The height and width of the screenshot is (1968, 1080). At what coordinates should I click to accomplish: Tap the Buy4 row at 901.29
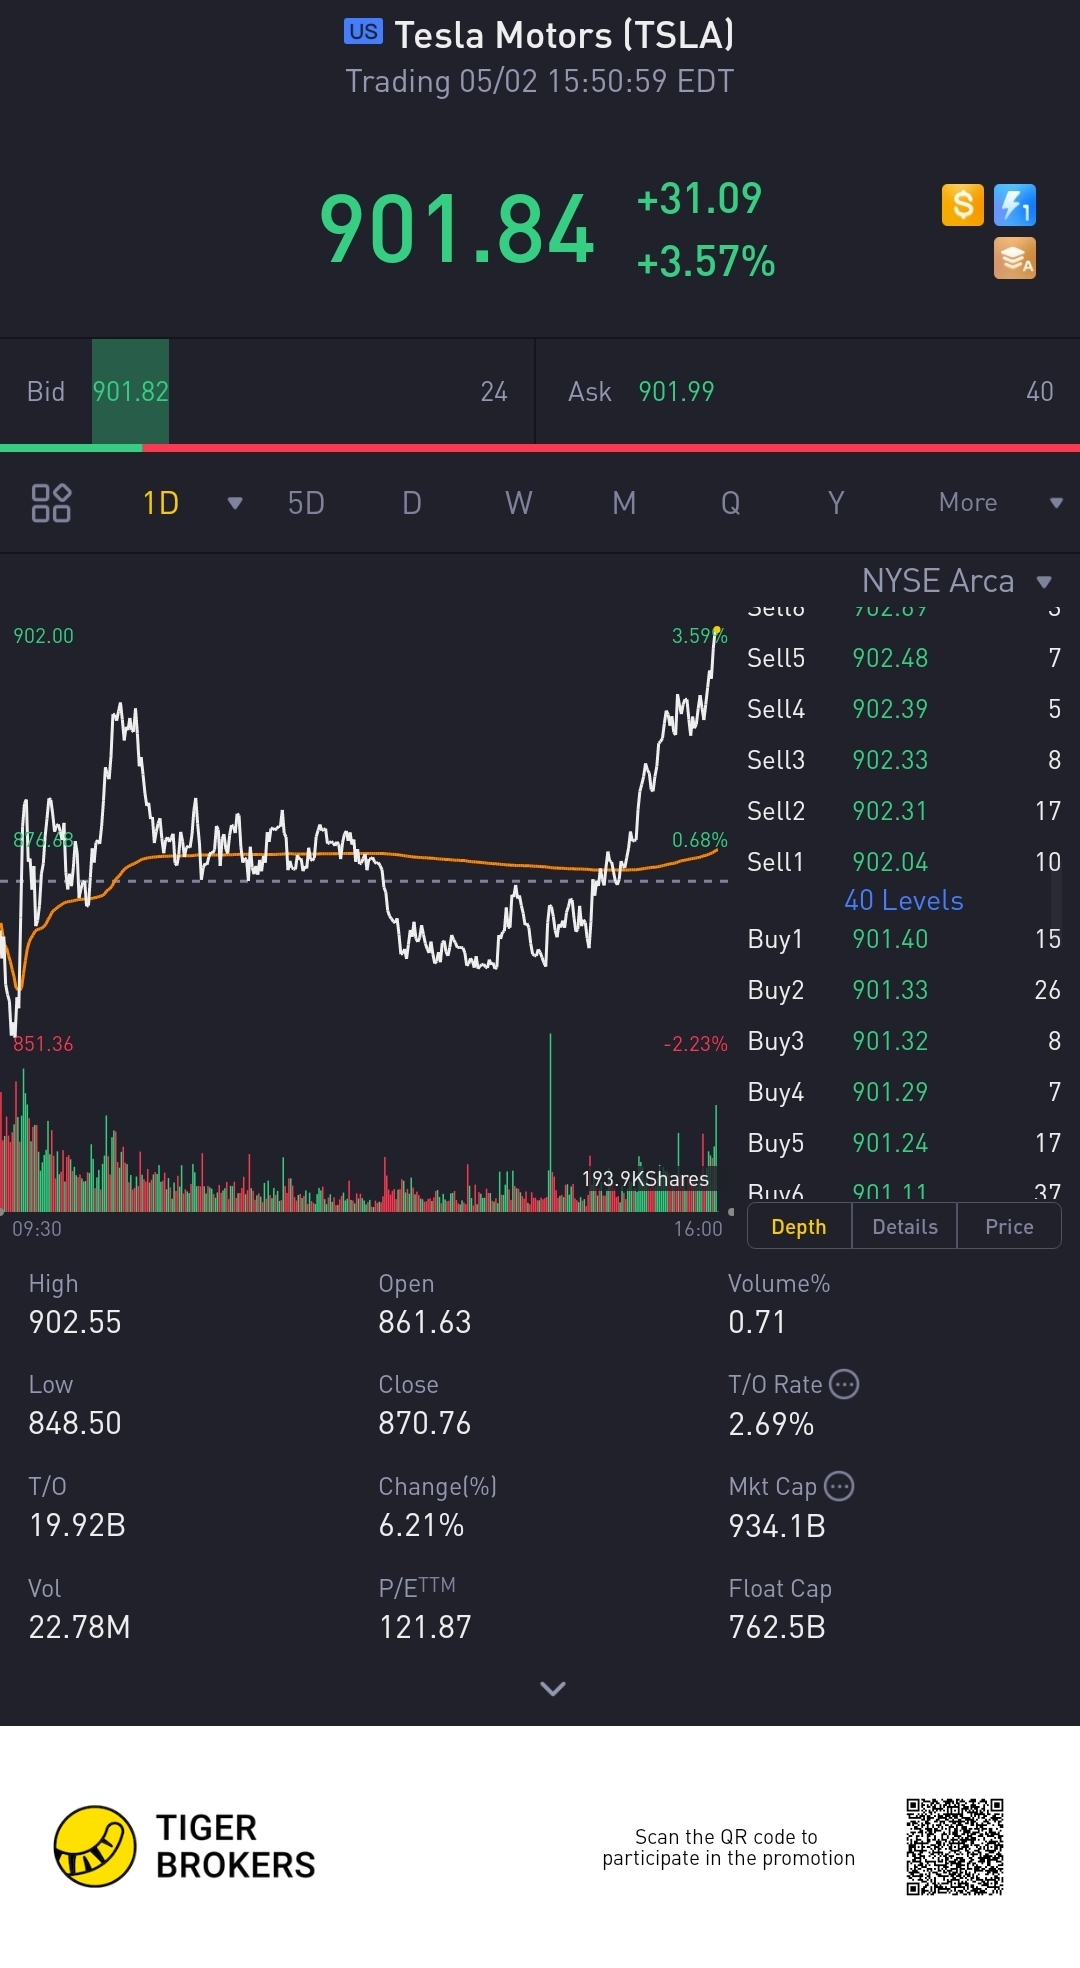tap(904, 1092)
